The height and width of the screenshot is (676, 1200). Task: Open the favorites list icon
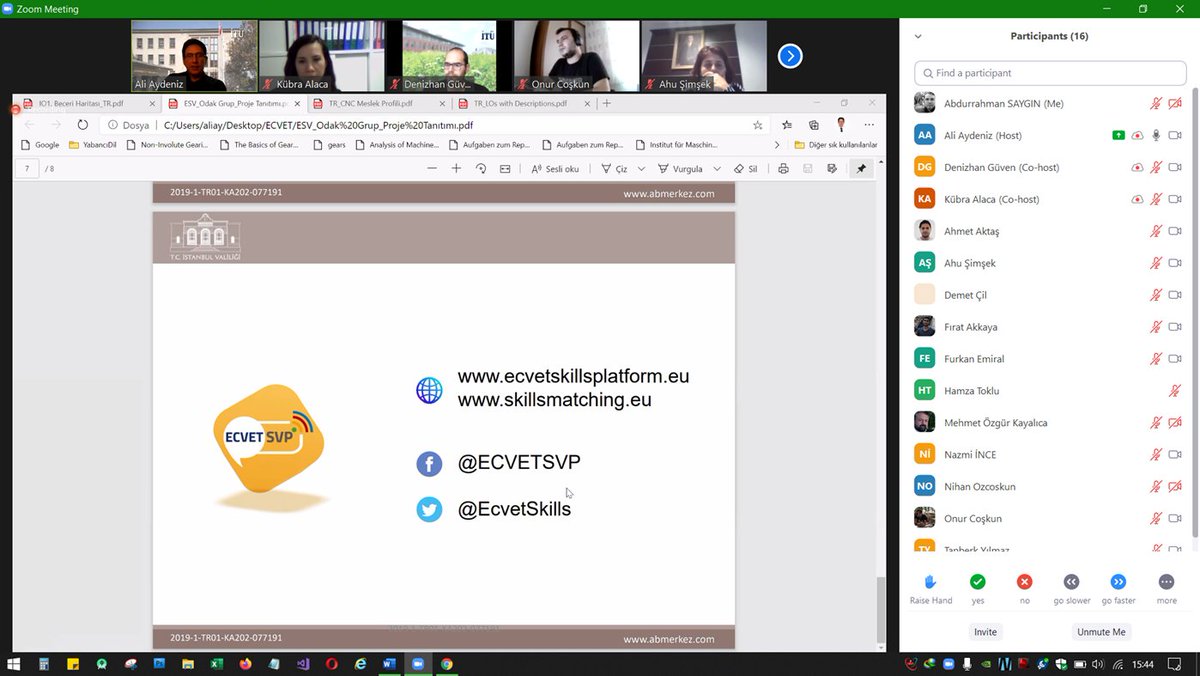(787, 125)
